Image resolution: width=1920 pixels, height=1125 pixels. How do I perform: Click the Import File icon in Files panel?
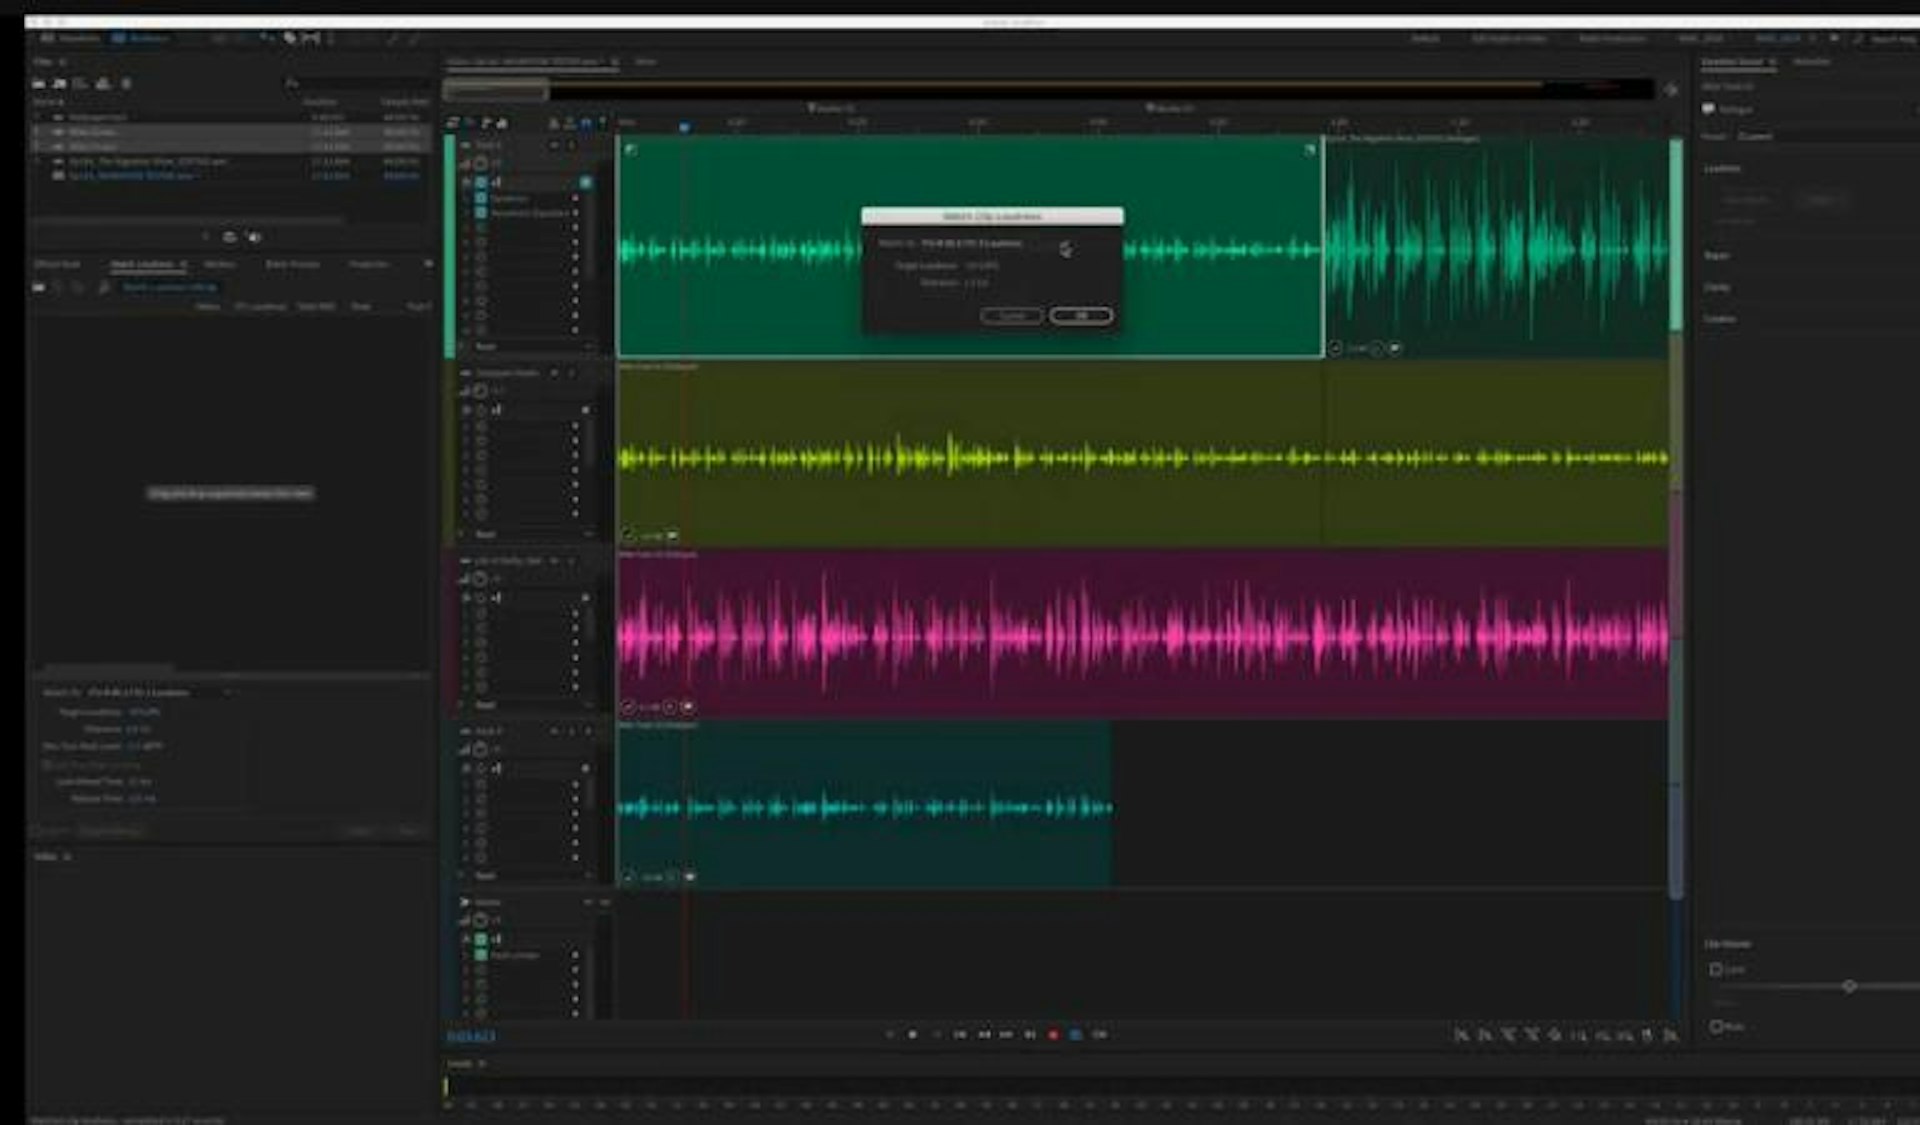tap(60, 84)
